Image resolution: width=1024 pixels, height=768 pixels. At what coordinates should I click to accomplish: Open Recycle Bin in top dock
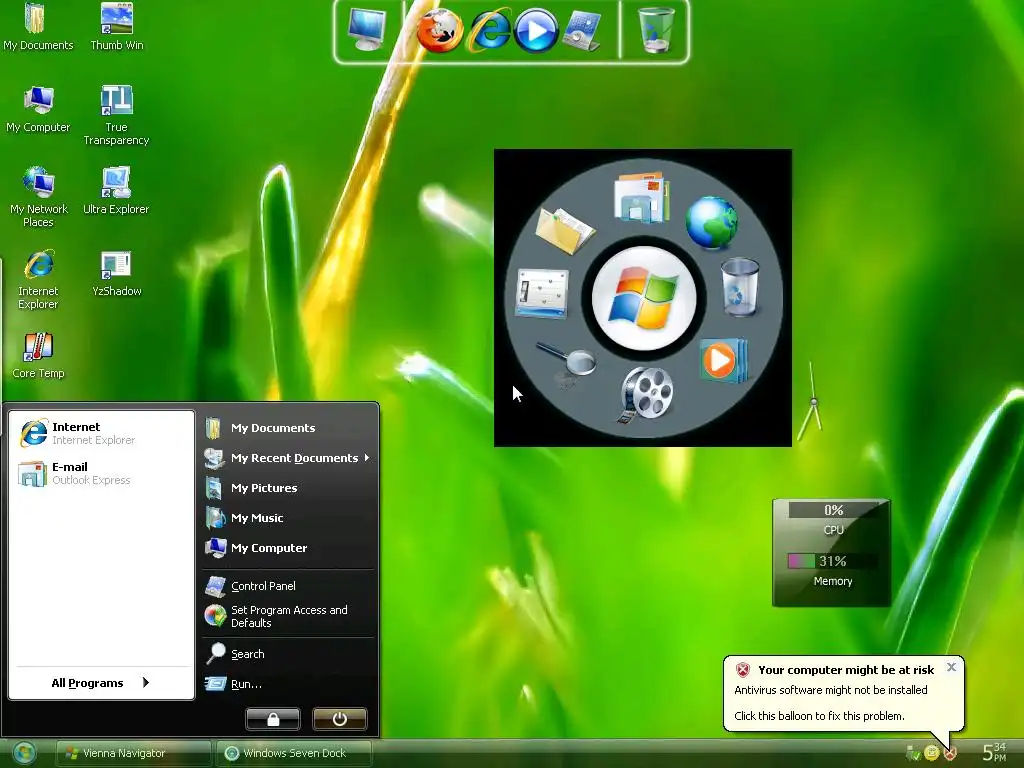point(656,30)
